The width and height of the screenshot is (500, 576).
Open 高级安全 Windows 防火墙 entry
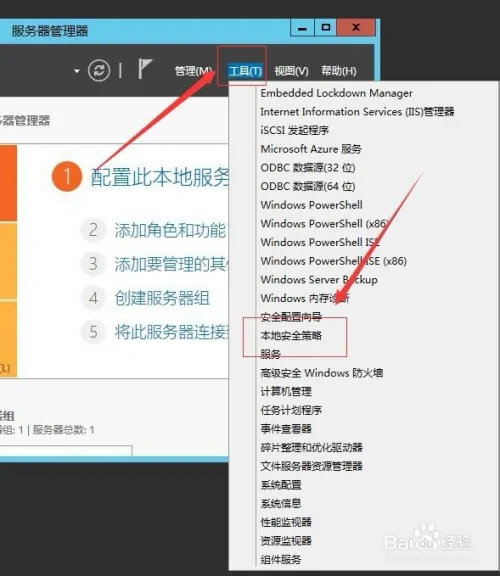(x=321, y=373)
